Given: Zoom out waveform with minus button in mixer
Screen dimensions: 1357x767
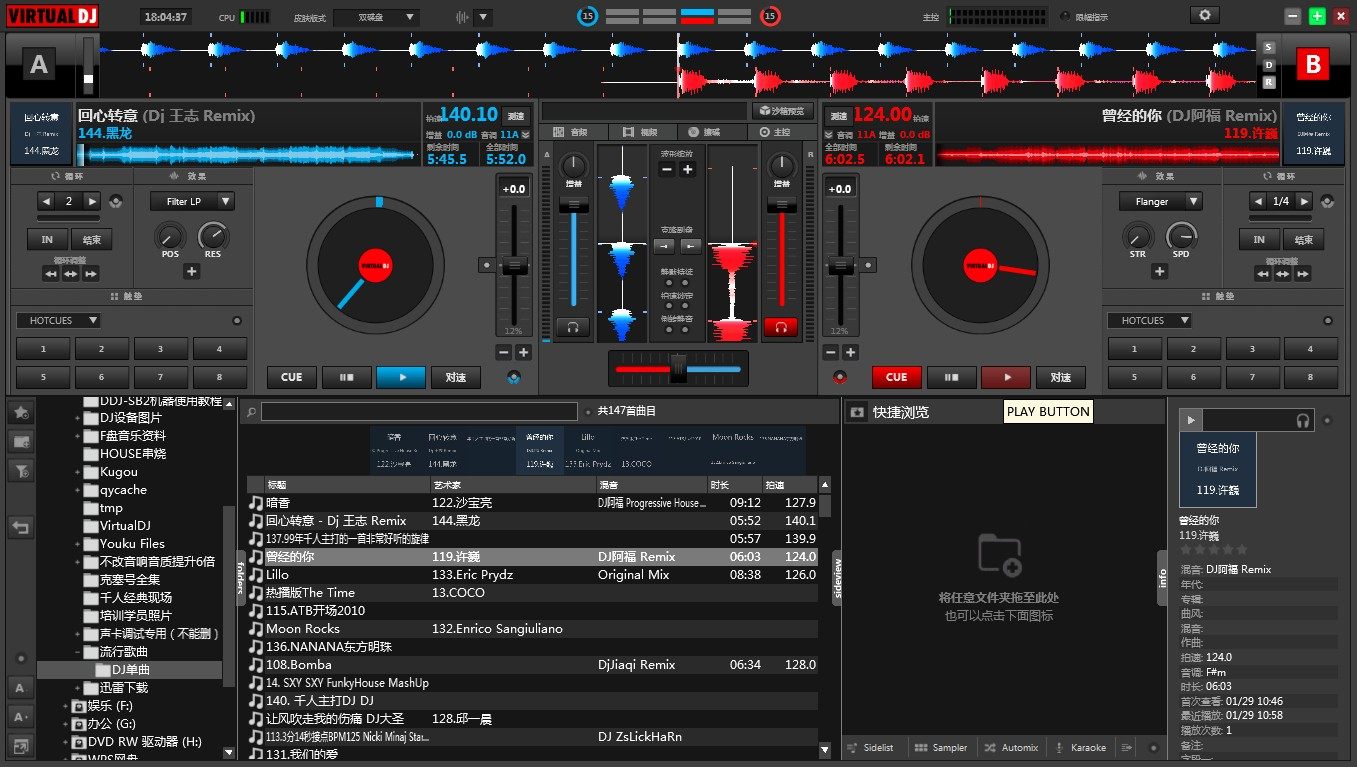Looking at the screenshot, I should pos(668,169).
